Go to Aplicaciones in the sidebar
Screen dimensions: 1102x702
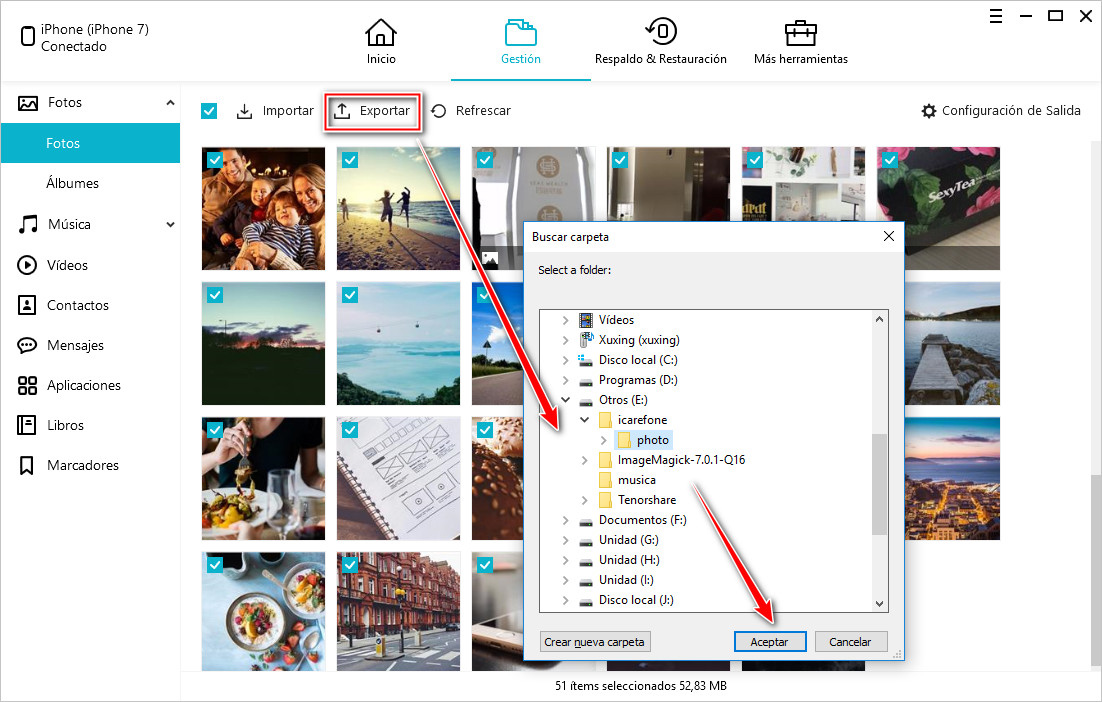pos(83,385)
